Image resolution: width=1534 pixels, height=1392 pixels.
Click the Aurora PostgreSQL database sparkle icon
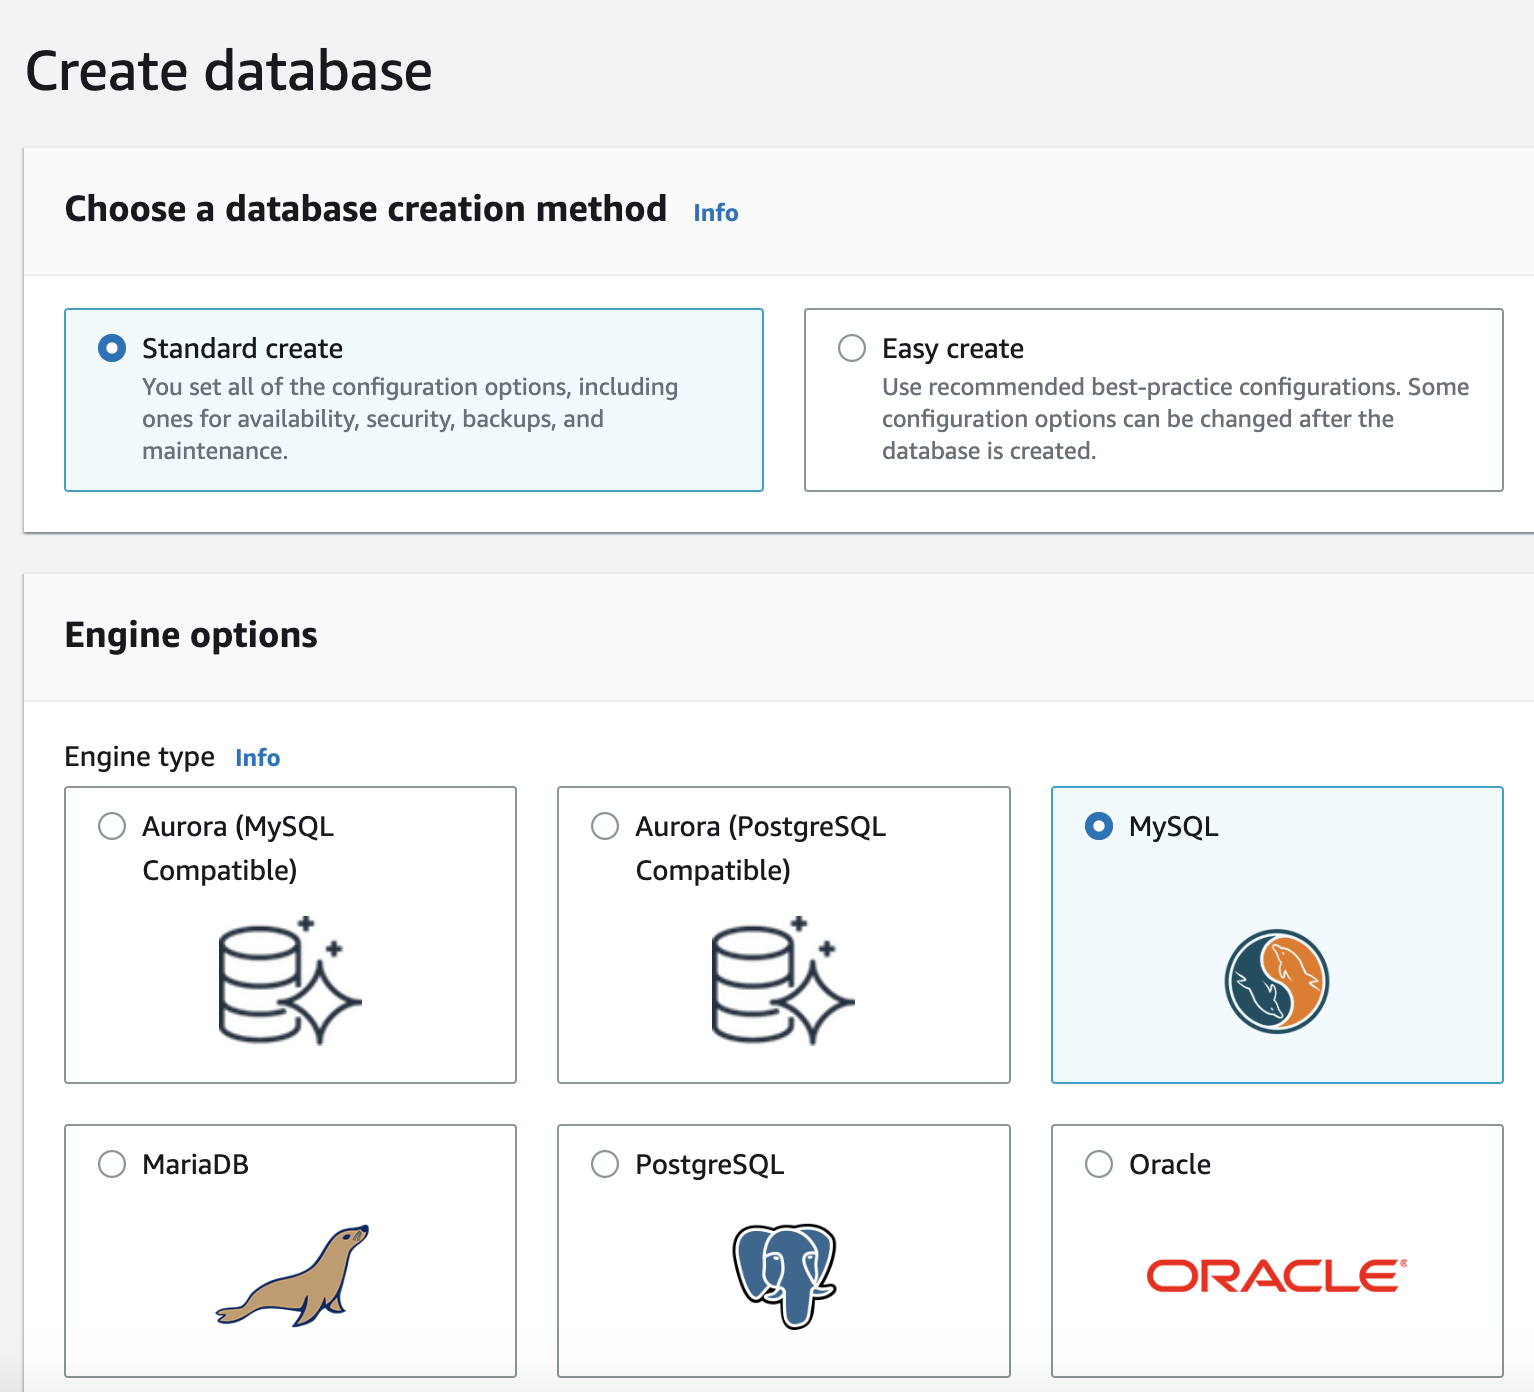[783, 980]
